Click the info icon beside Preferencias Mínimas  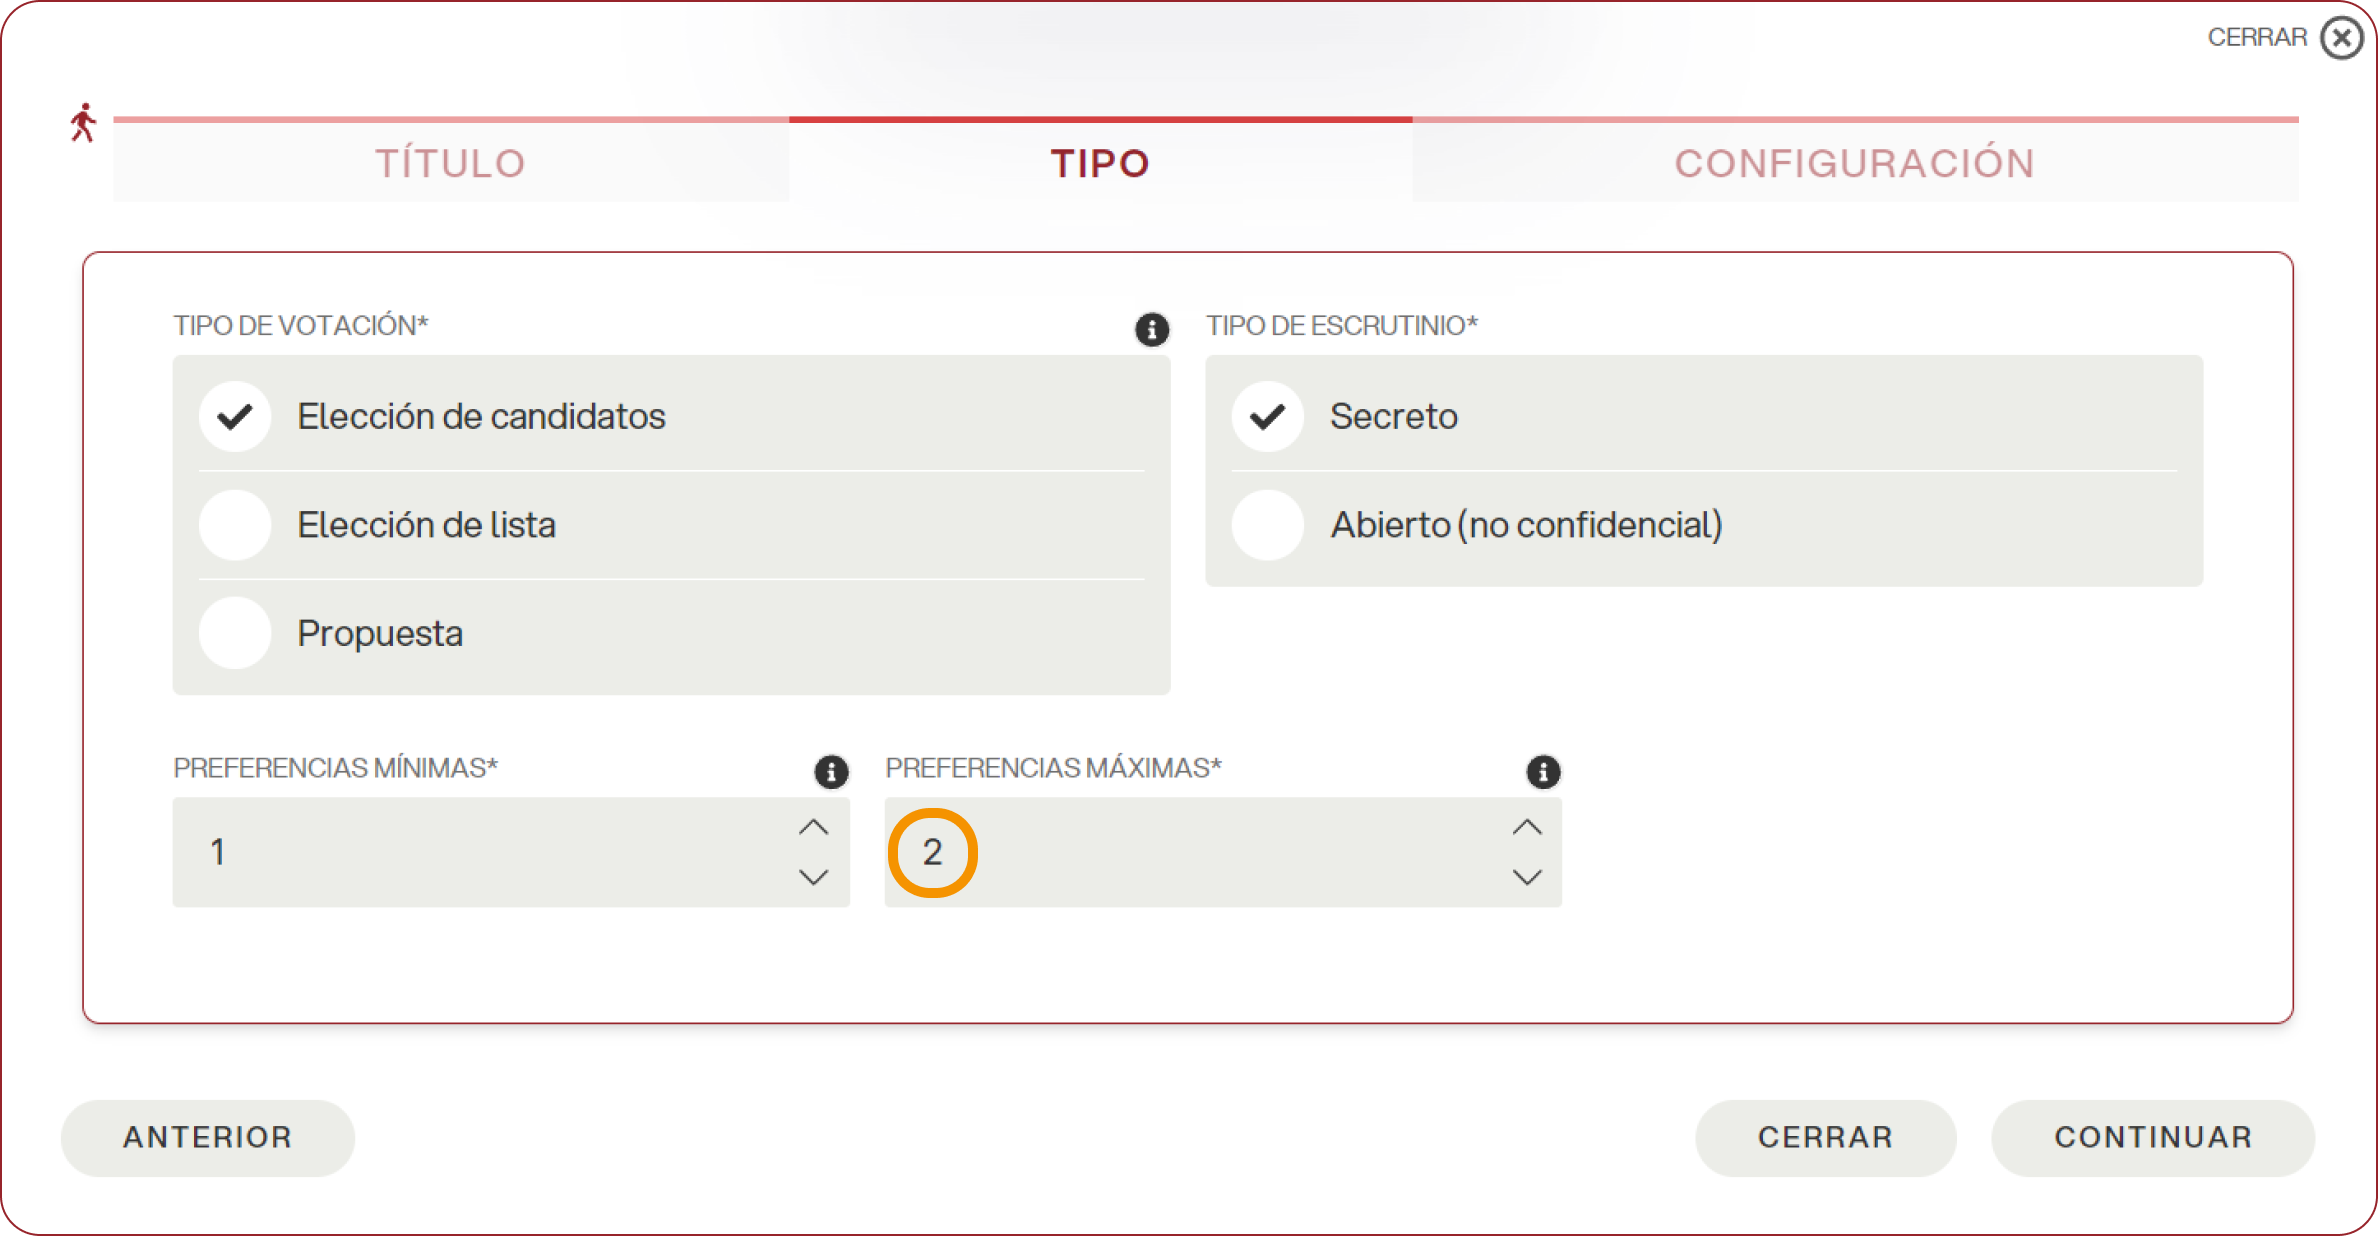[x=831, y=771]
